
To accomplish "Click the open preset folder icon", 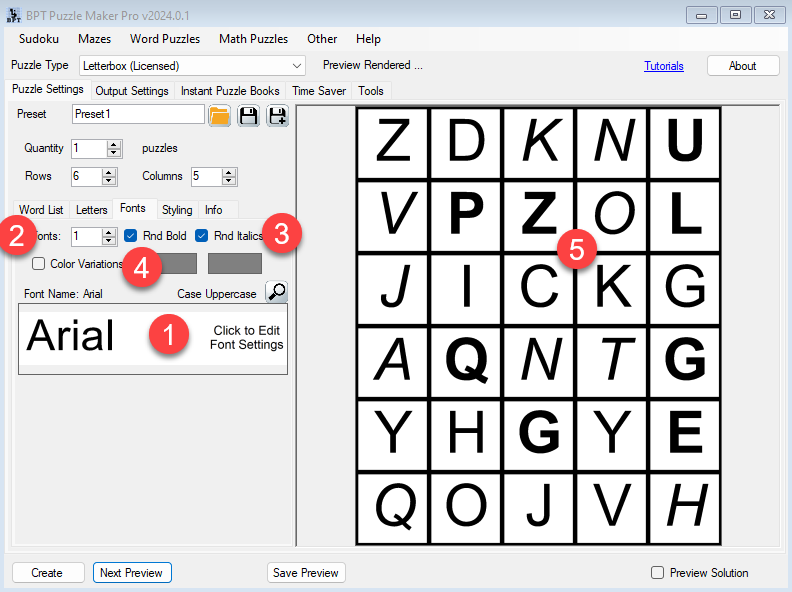I will (220, 116).
